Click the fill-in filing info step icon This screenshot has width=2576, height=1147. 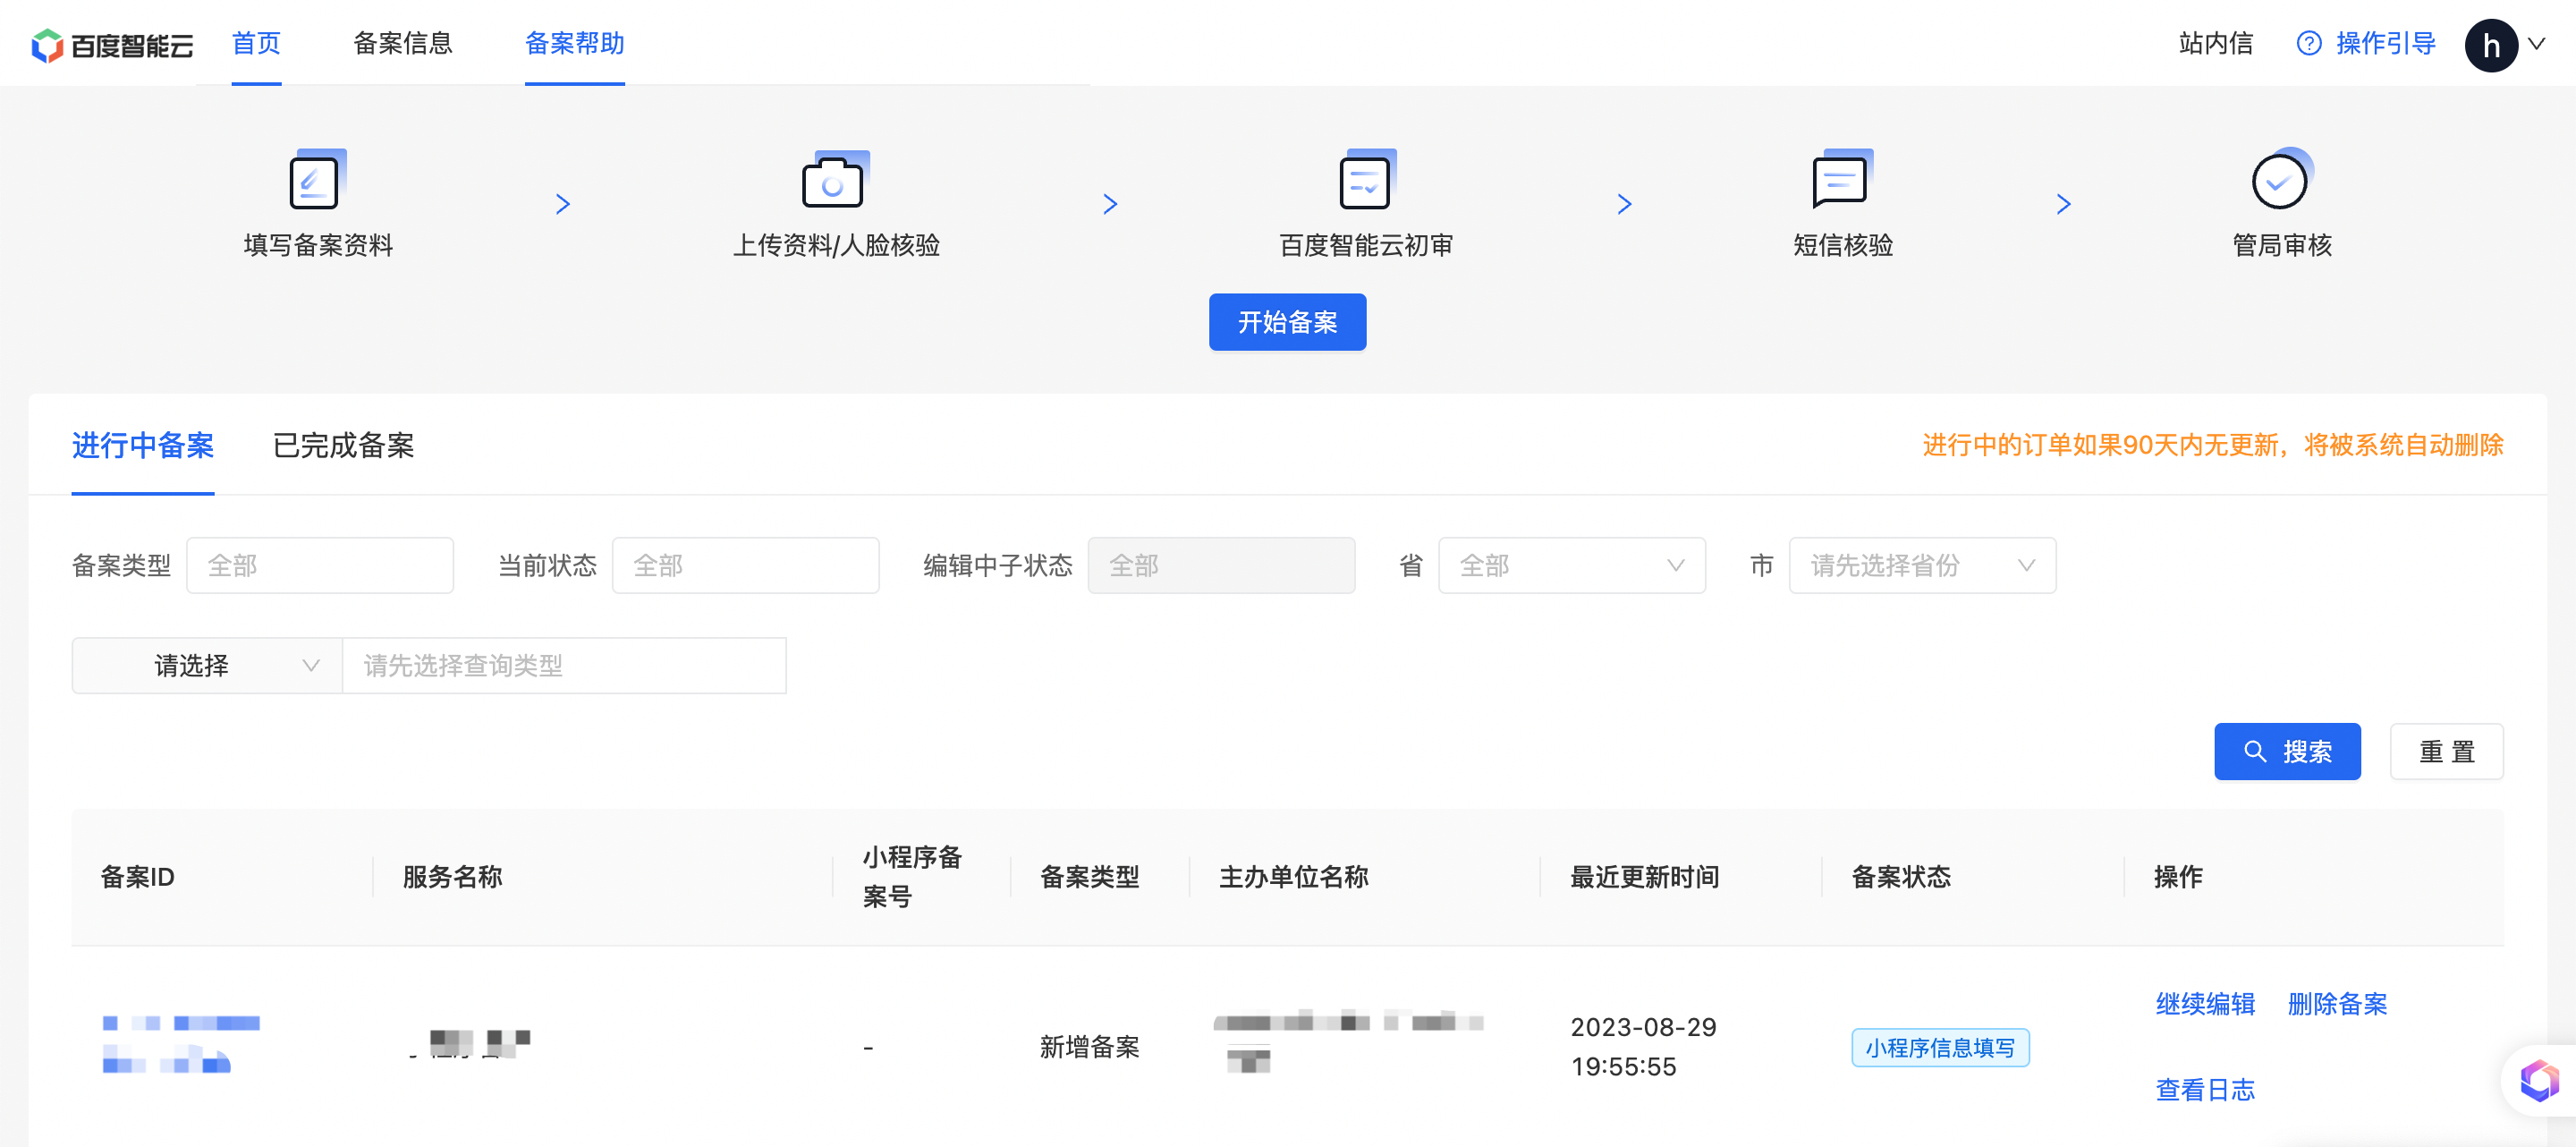click(316, 180)
